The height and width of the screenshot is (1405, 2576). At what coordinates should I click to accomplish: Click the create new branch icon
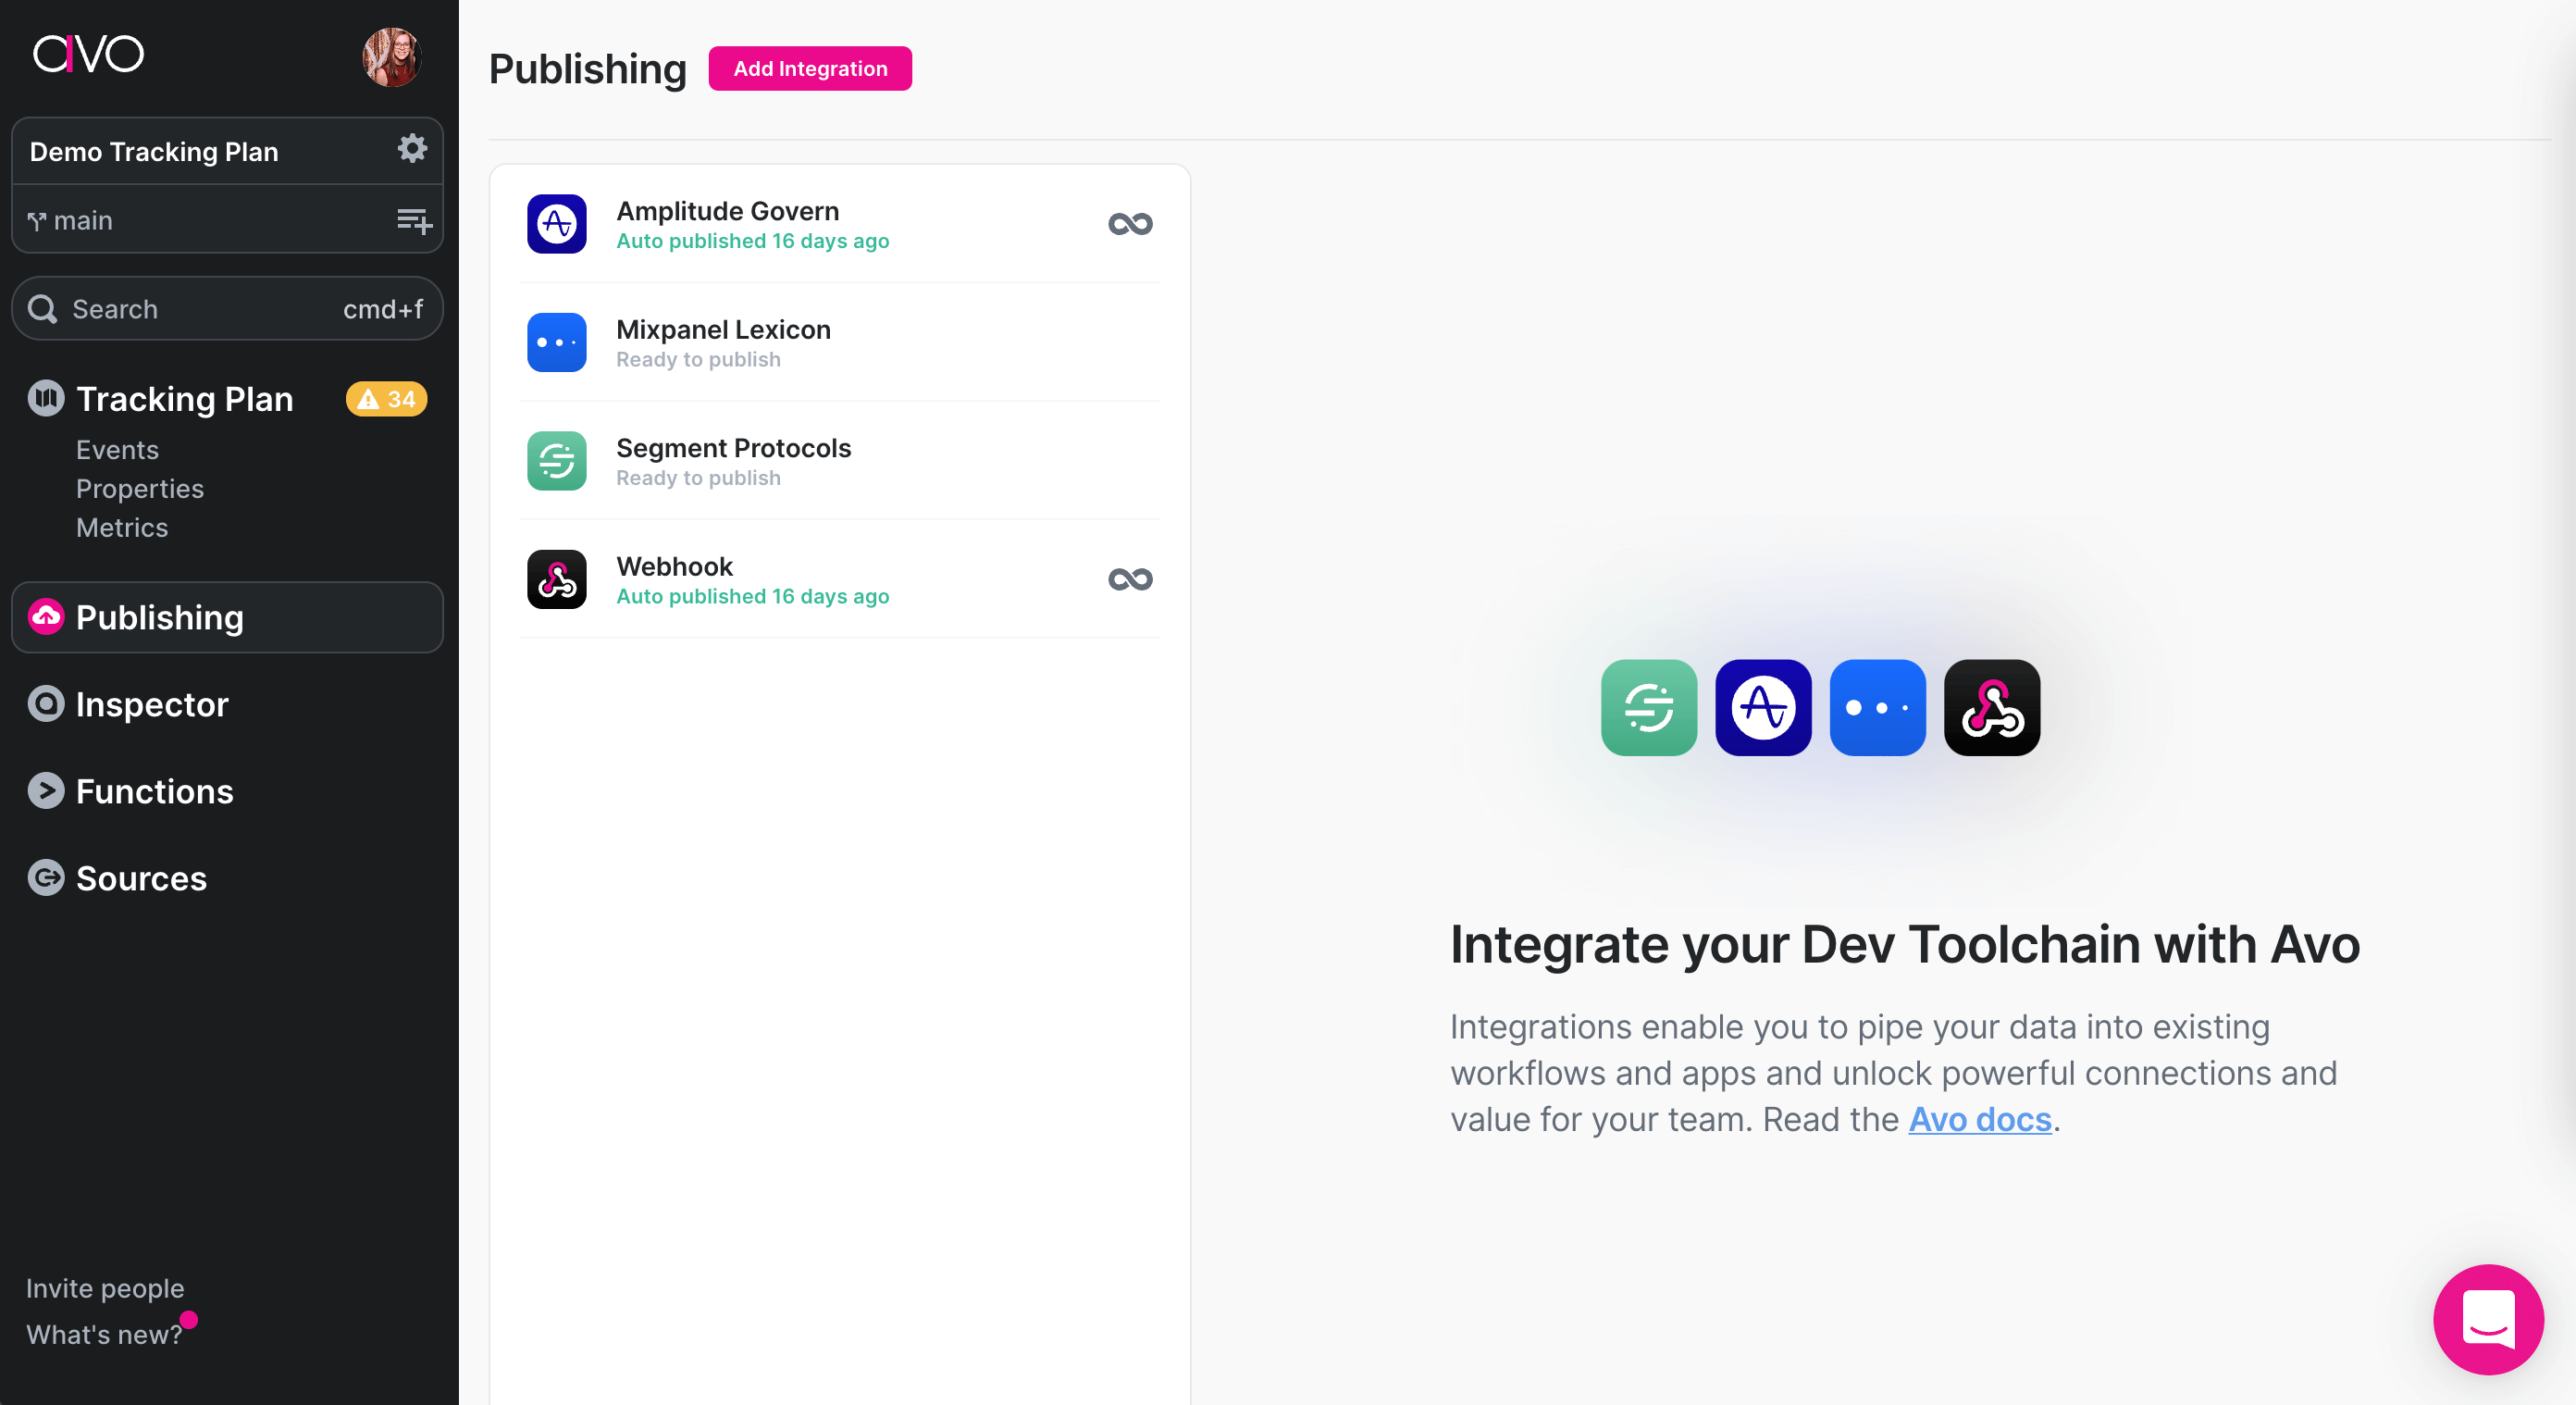(414, 220)
